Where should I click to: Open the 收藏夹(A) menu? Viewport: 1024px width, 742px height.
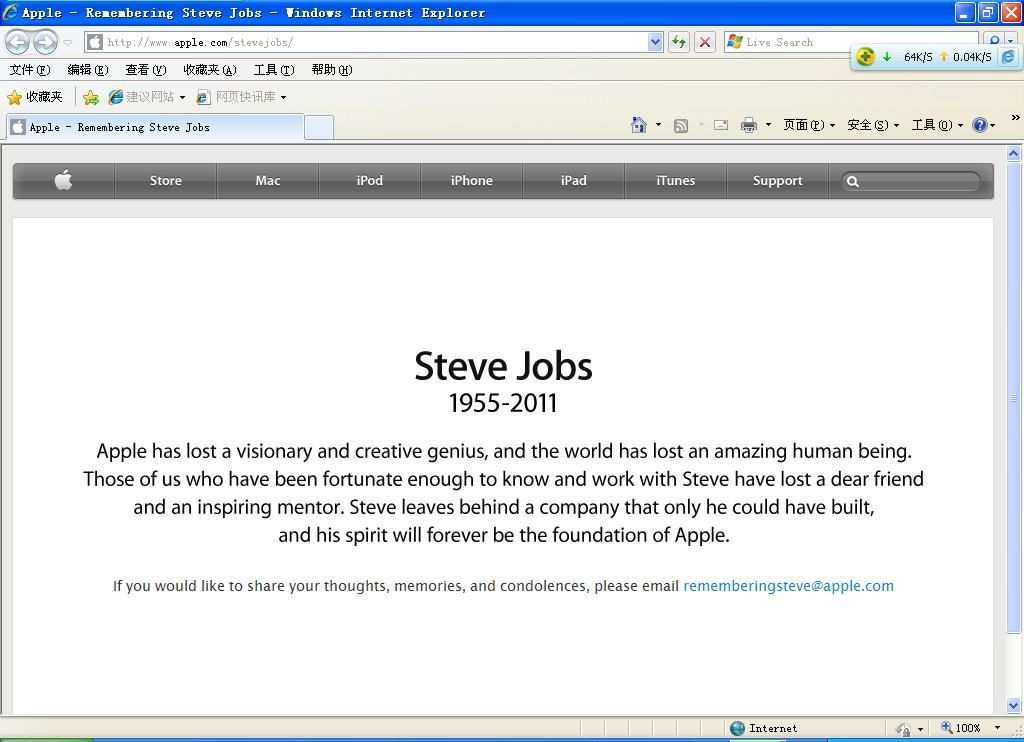click(210, 69)
